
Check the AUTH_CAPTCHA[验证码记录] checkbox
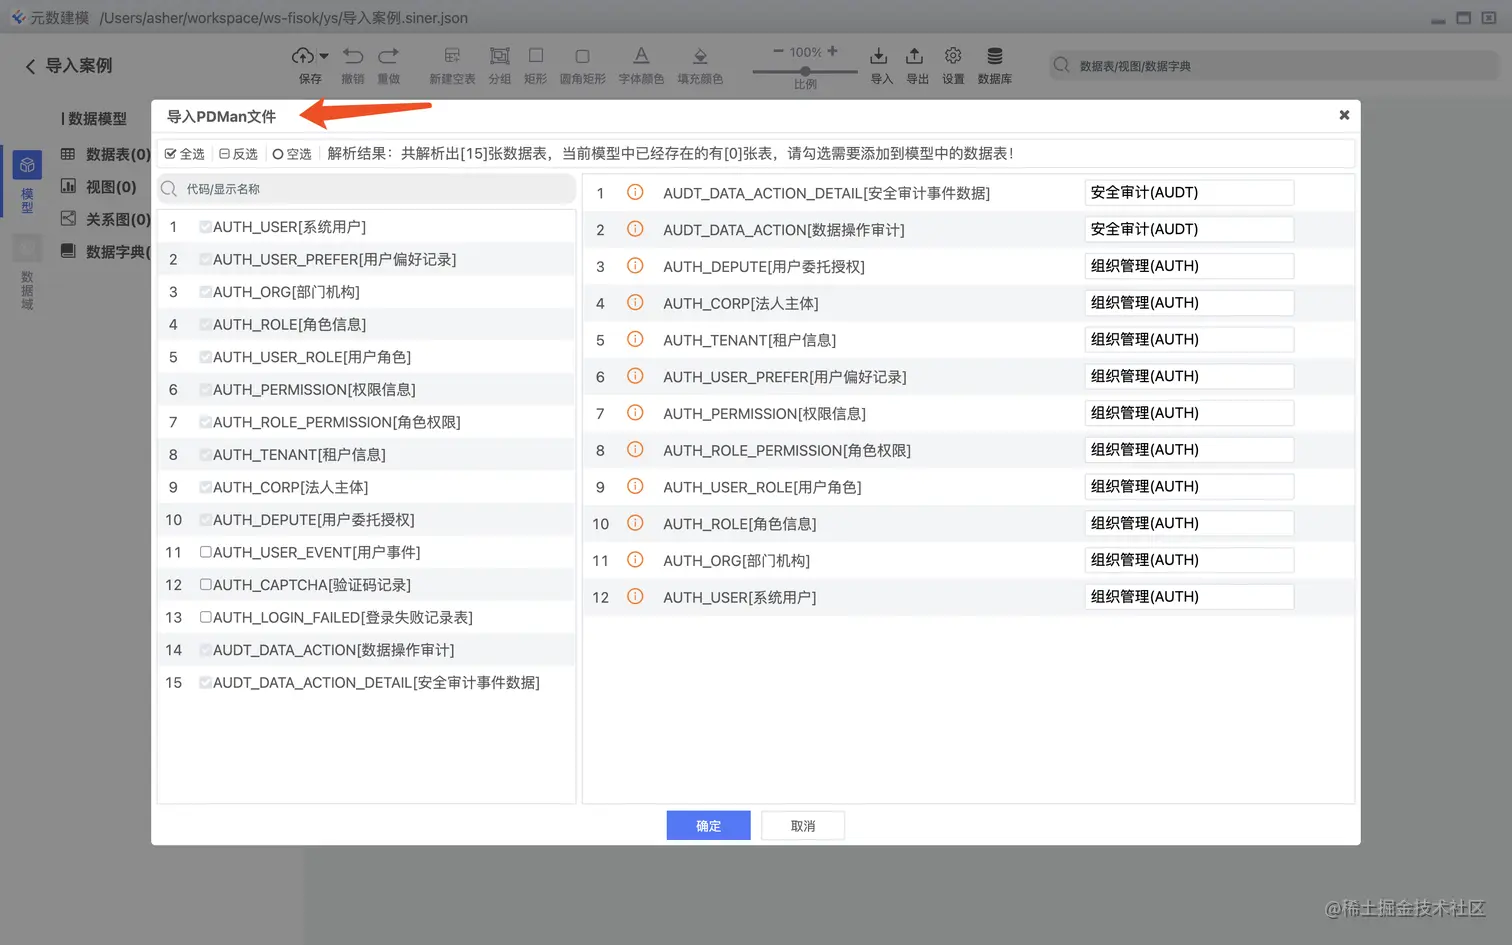(205, 585)
